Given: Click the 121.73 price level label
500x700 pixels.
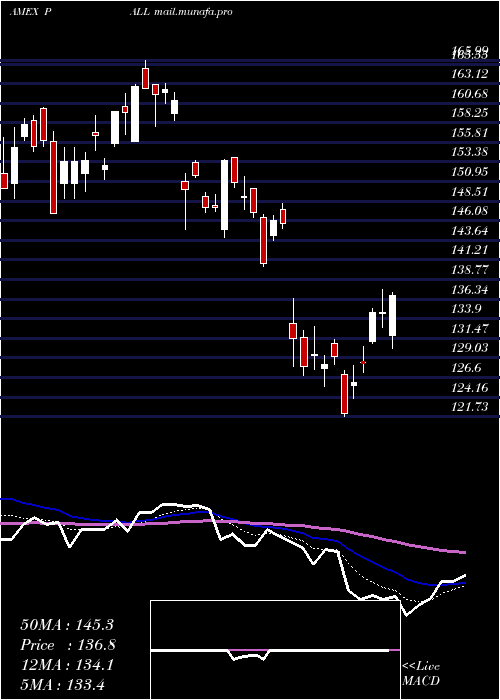Looking at the screenshot, I should tap(470, 407).
